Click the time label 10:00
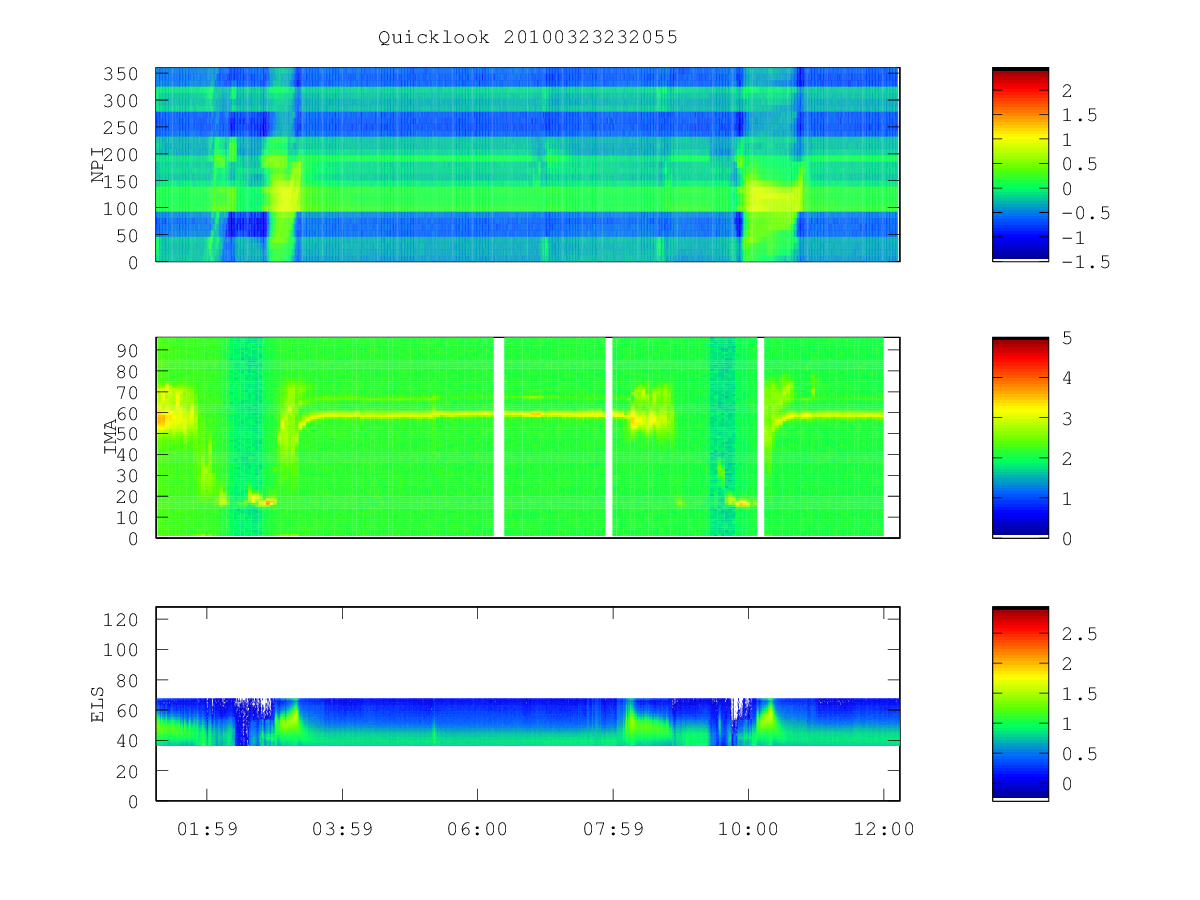Screen dimensions: 1200x900 point(748,829)
